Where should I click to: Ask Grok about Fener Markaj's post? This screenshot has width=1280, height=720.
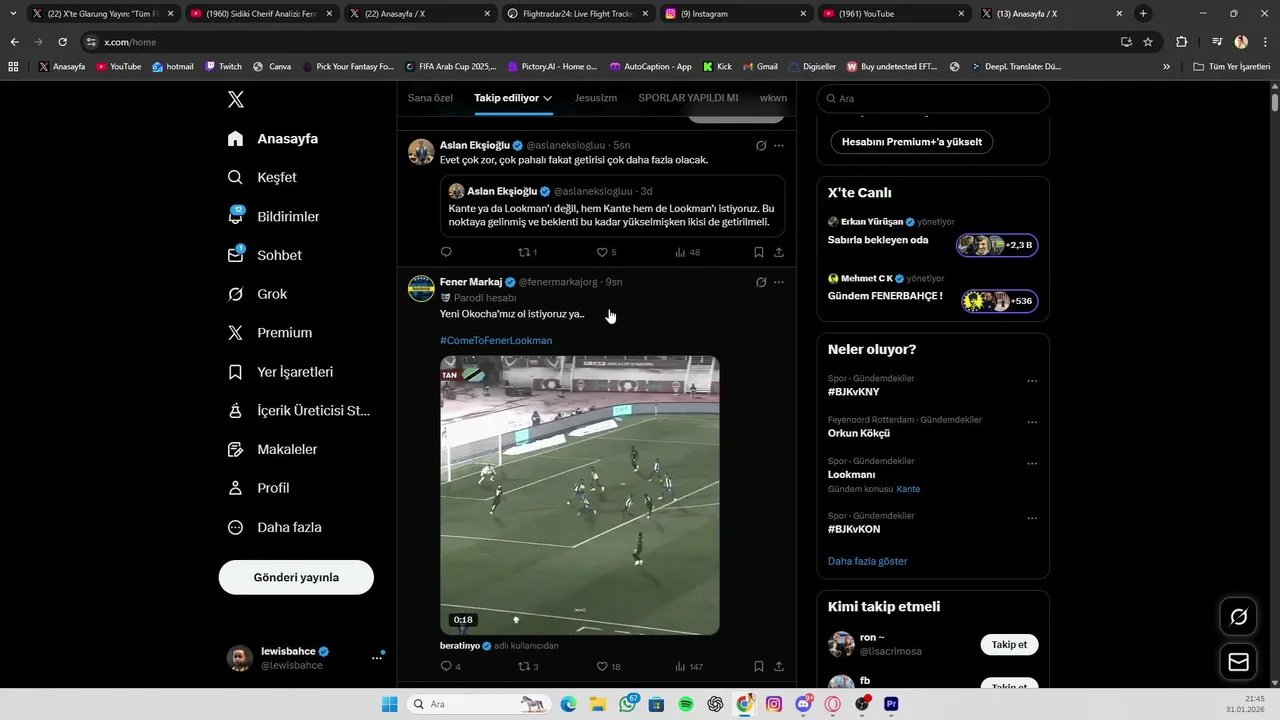coord(761,282)
